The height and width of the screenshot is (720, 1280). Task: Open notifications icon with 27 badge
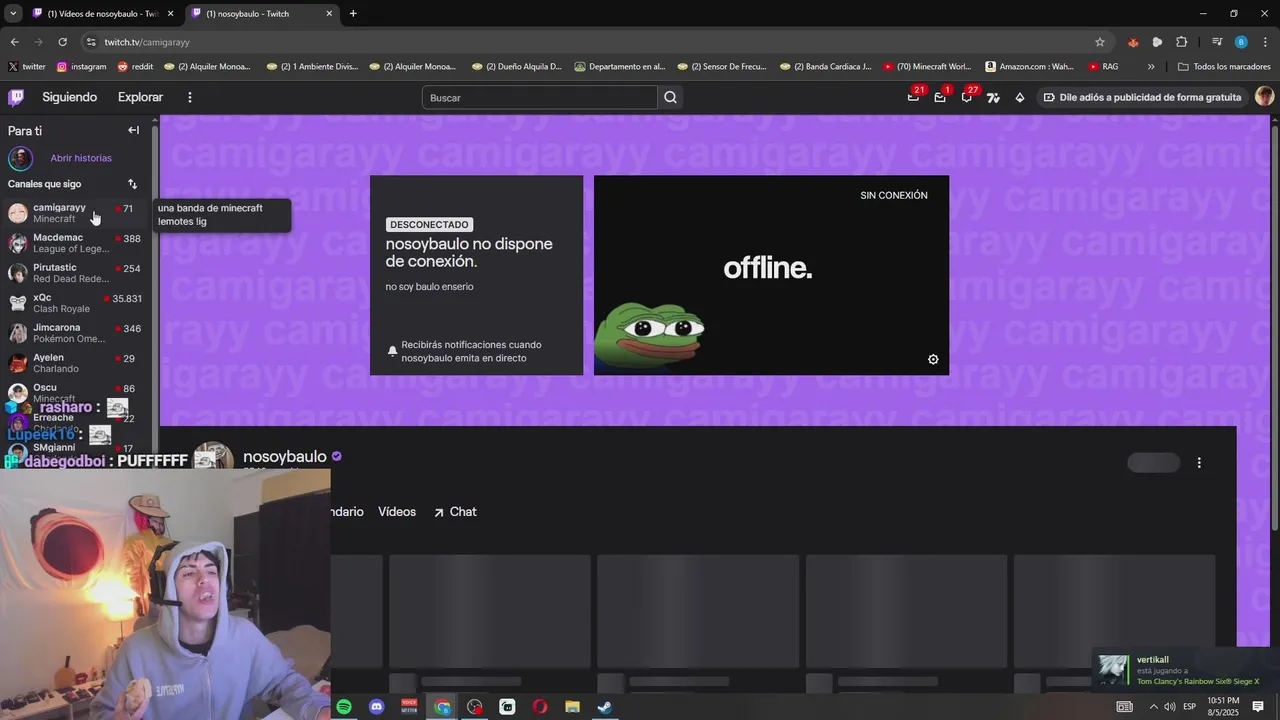click(x=966, y=97)
